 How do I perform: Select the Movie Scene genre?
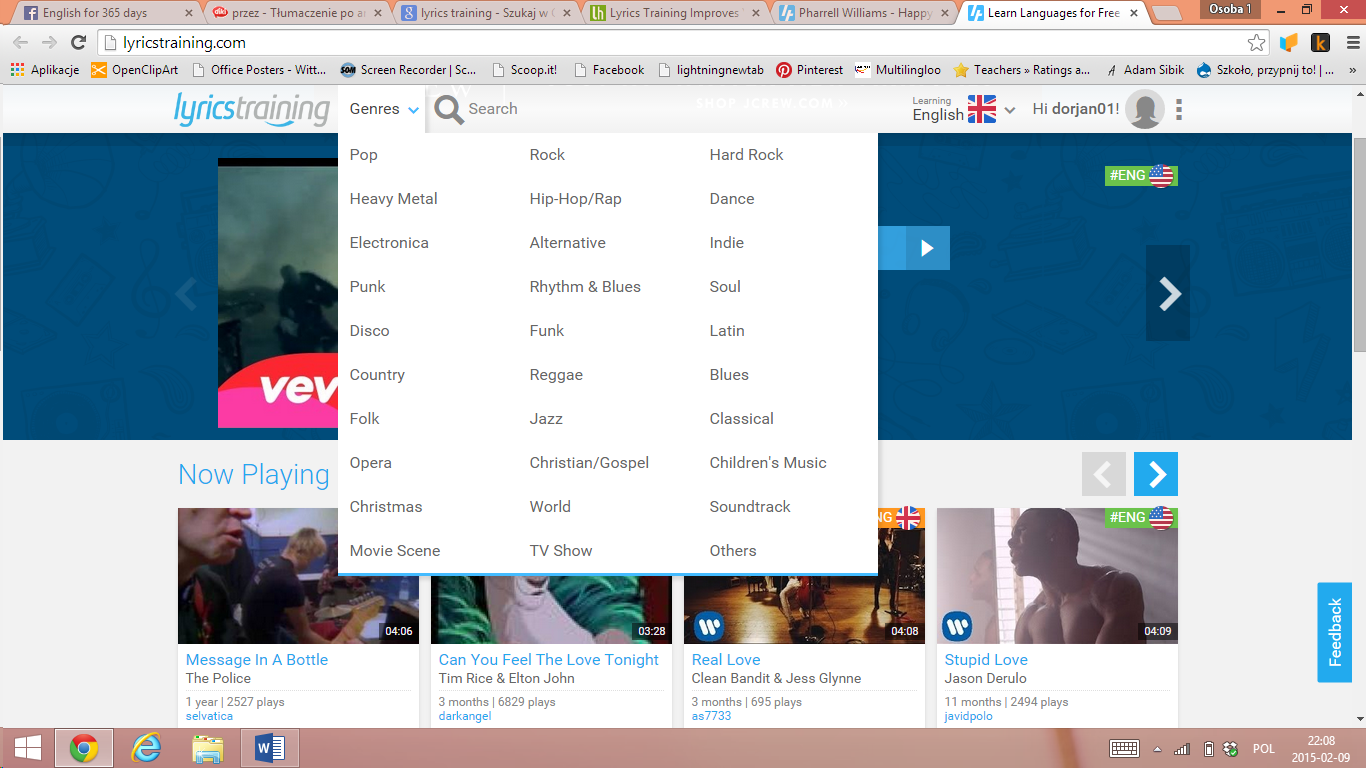click(395, 551)
